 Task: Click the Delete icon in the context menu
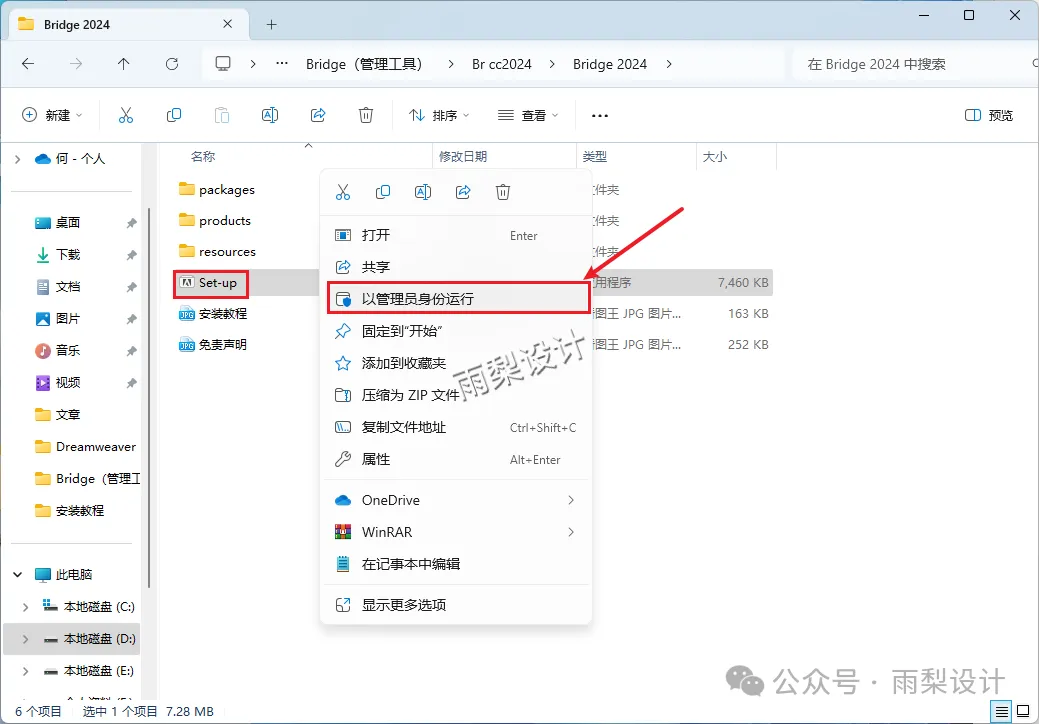503,192
